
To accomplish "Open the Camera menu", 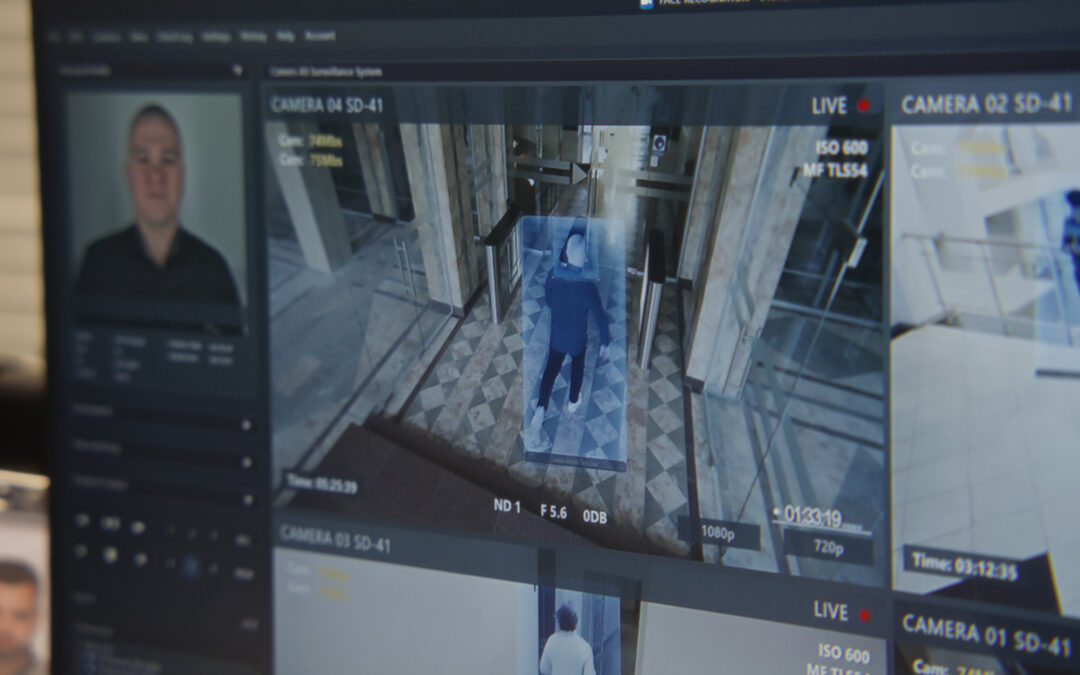I will pos(108,36).
